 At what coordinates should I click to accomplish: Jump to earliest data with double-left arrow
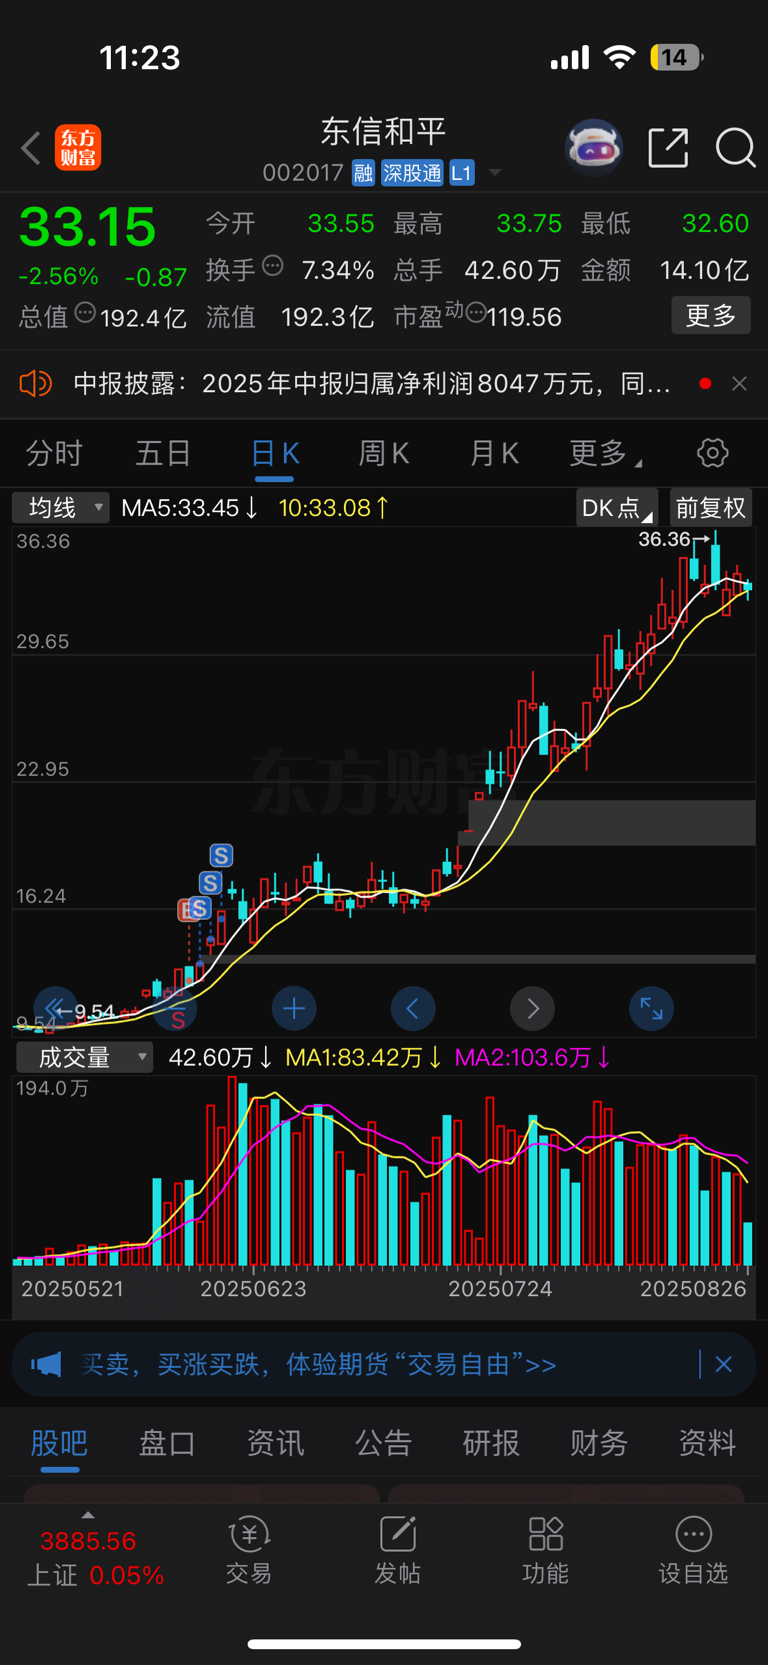(55, 1008)
